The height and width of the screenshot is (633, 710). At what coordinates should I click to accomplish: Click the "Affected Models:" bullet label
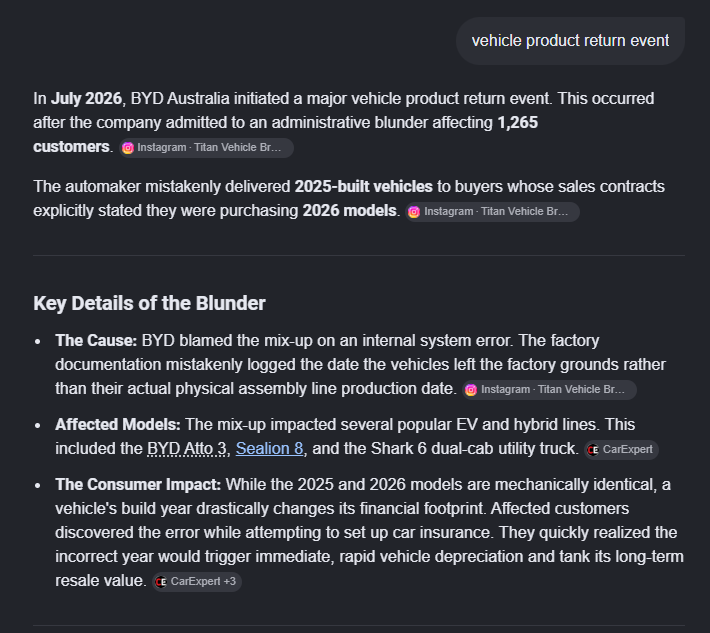(118, 425)
